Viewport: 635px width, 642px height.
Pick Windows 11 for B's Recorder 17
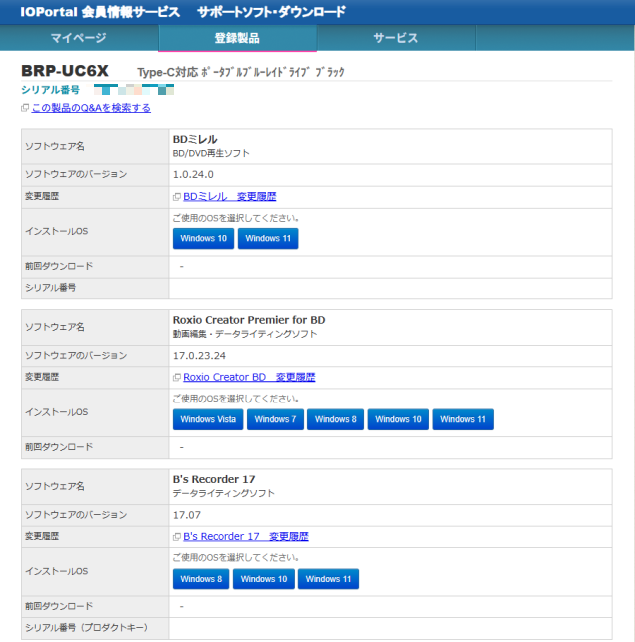coord(328,579)
